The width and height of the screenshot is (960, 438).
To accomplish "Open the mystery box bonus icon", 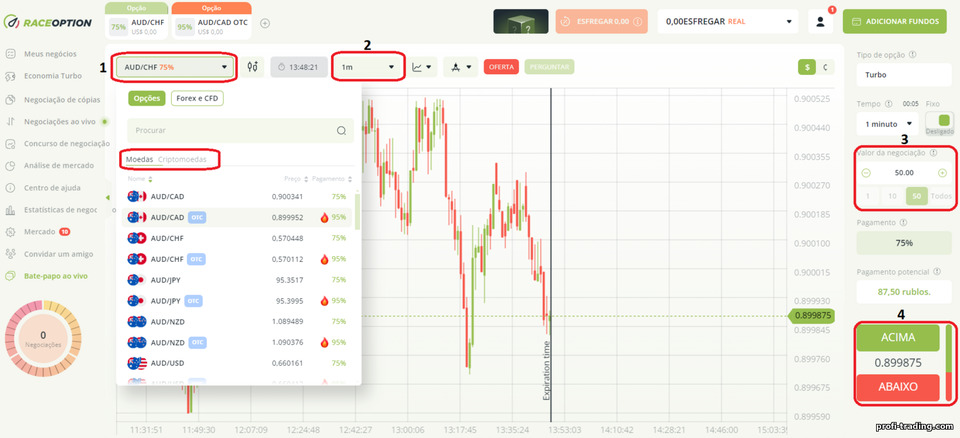I will (x=521, y=21).
